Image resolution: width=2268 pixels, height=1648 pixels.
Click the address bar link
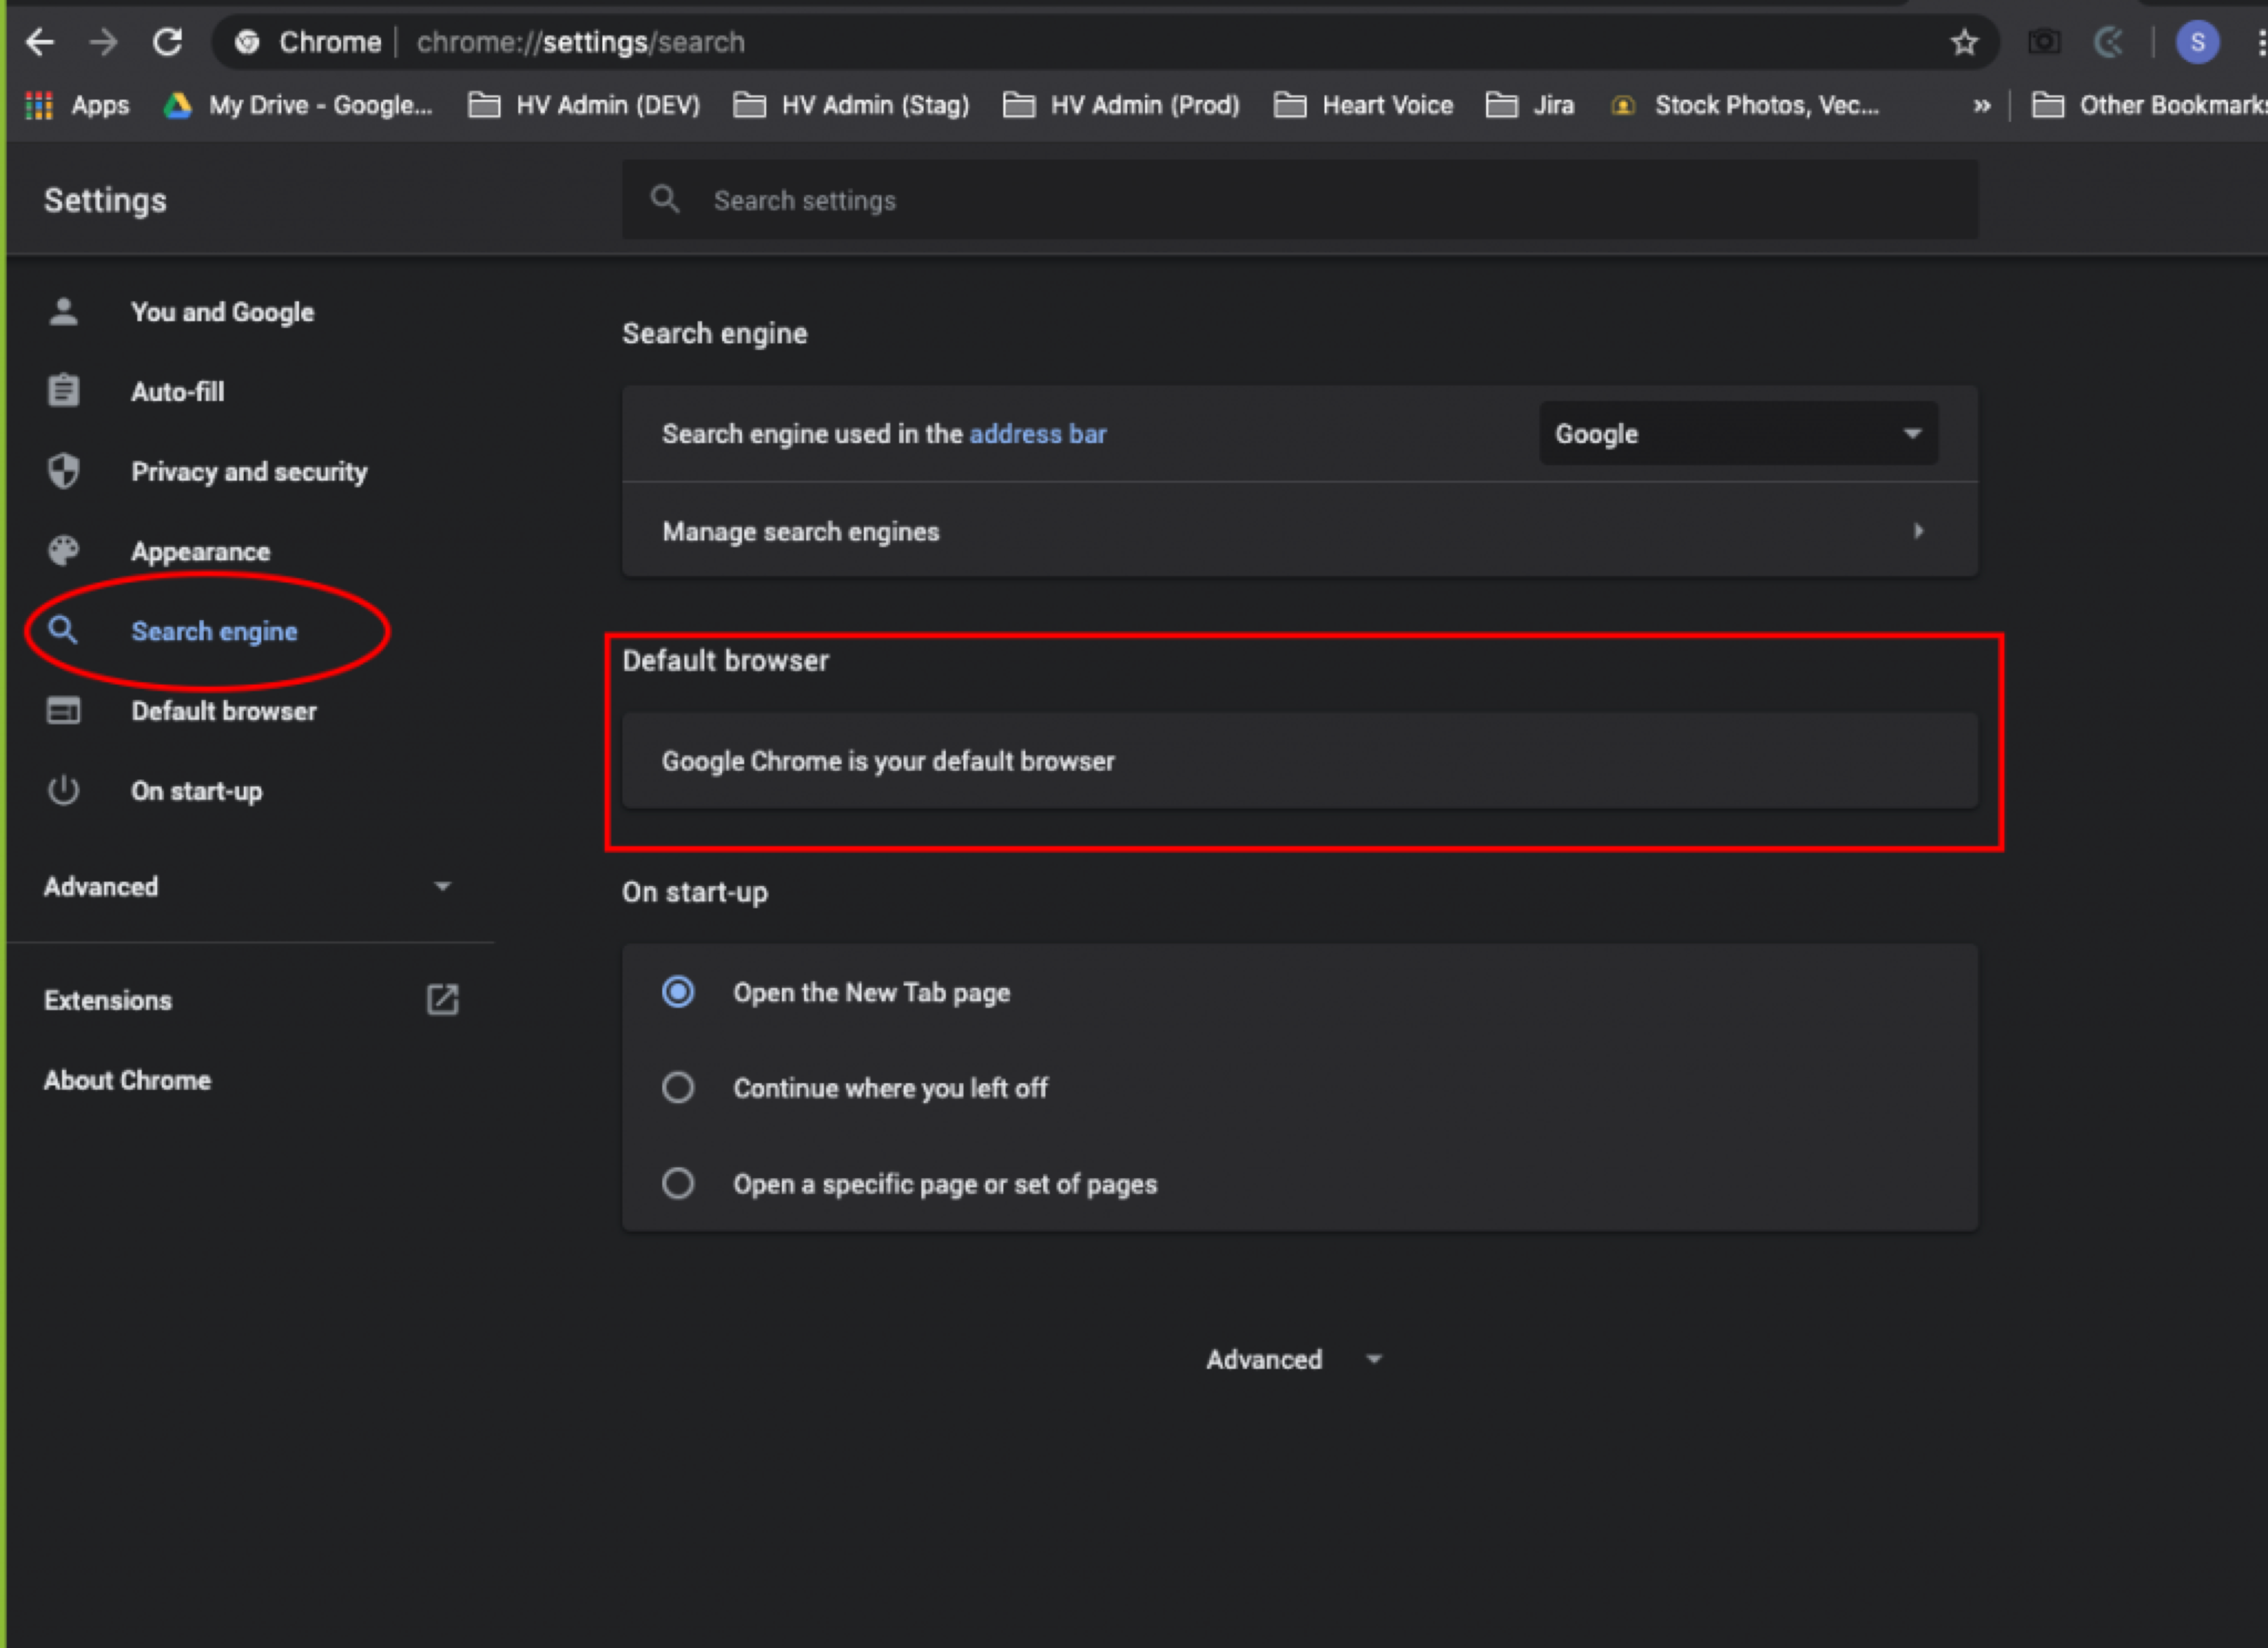1037,434
